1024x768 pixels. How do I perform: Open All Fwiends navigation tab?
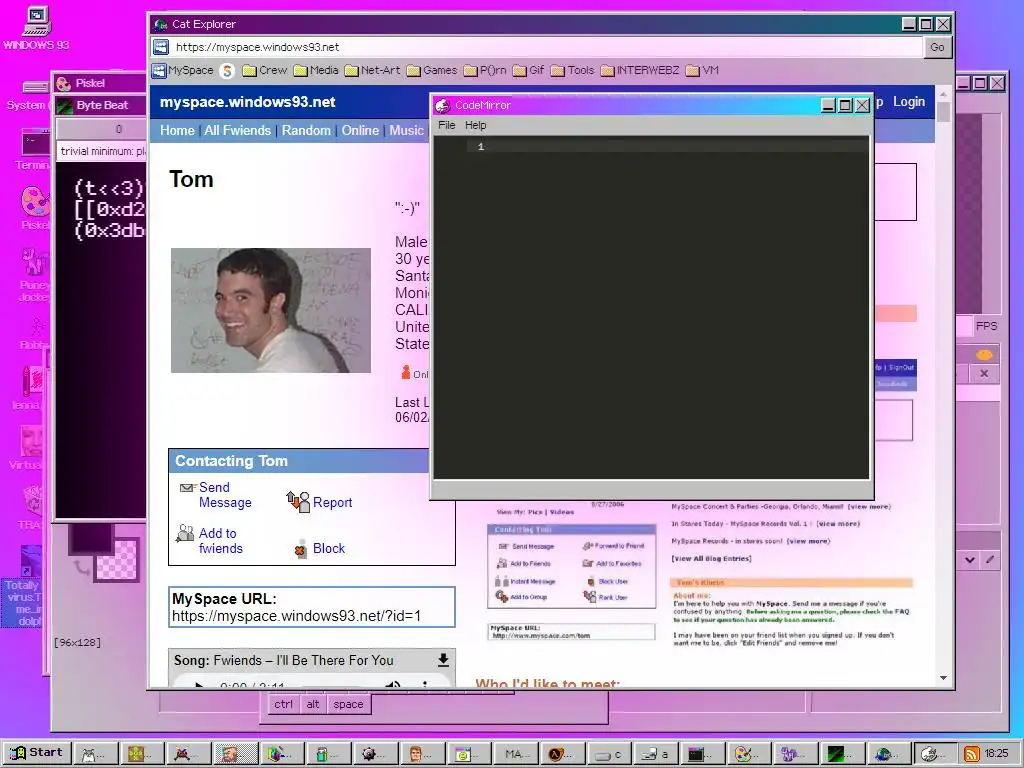[237, 130]
